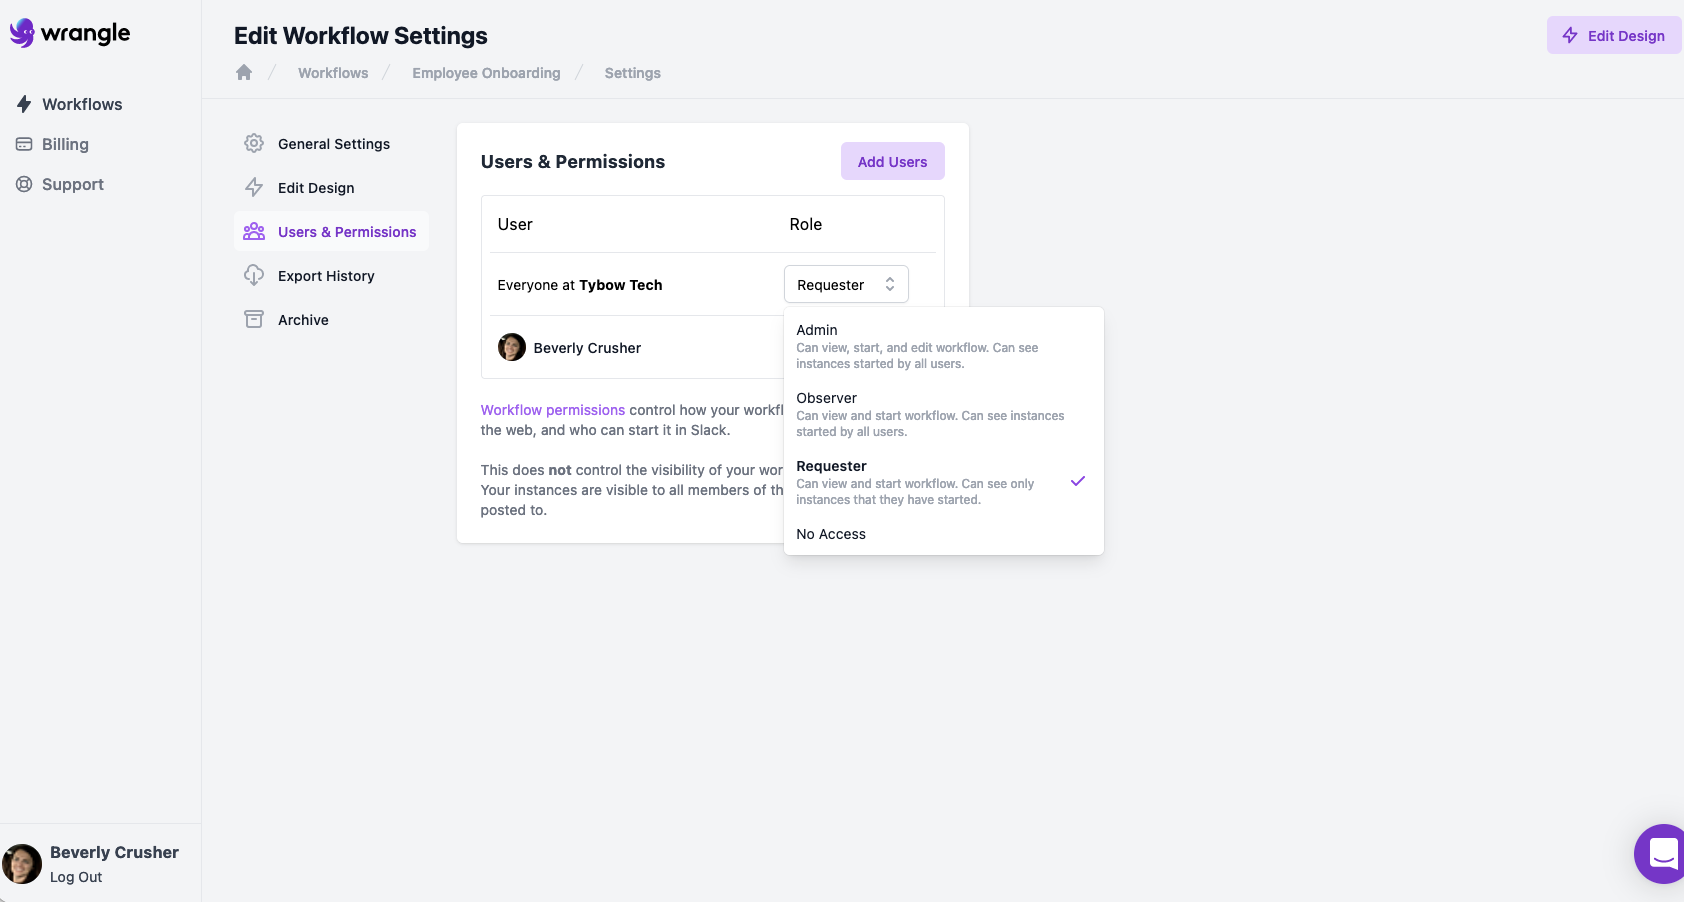Navigate to Employee Onboarding breadcrumb

pos(485,72)
